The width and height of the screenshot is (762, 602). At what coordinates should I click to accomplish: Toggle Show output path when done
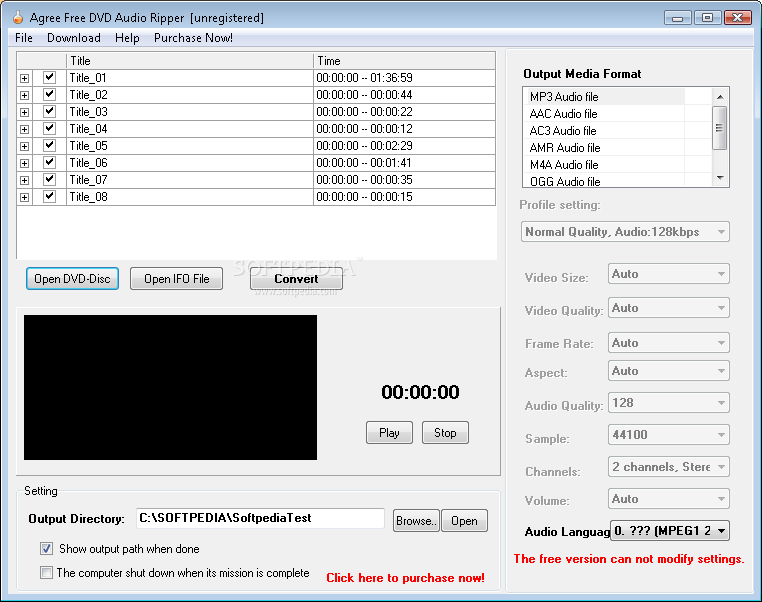pos(46,549)
